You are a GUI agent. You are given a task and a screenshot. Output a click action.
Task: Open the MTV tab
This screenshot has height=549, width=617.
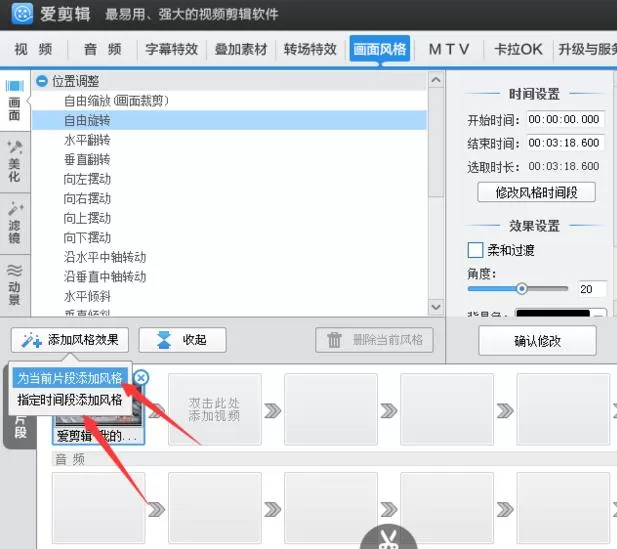[449, 50]
